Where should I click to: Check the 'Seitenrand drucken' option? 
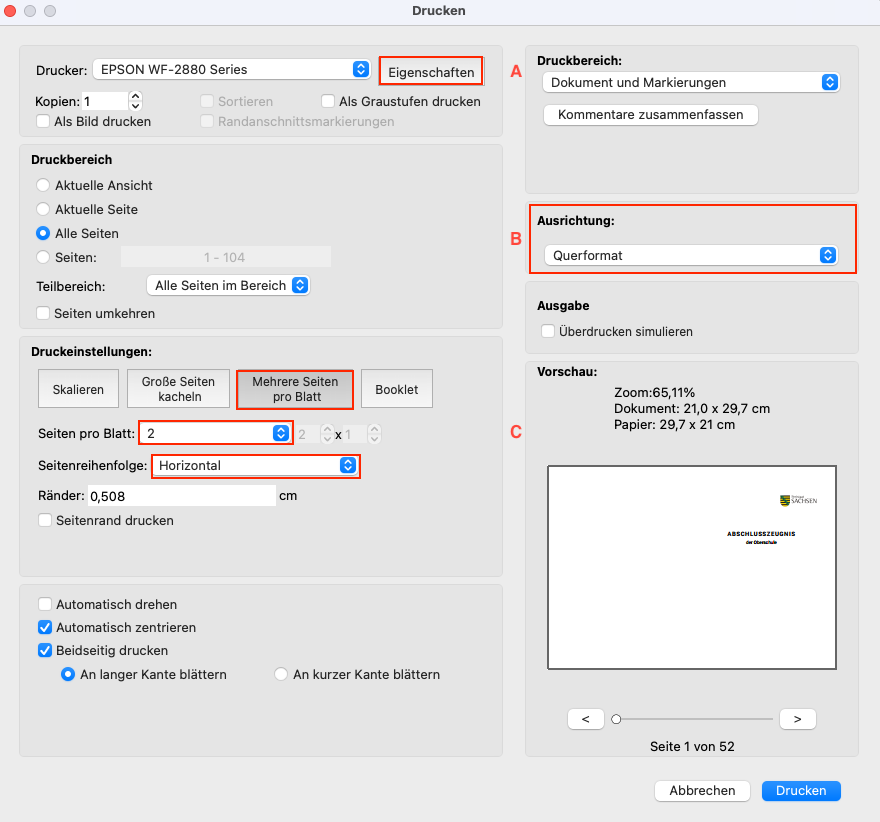[44, 520]
